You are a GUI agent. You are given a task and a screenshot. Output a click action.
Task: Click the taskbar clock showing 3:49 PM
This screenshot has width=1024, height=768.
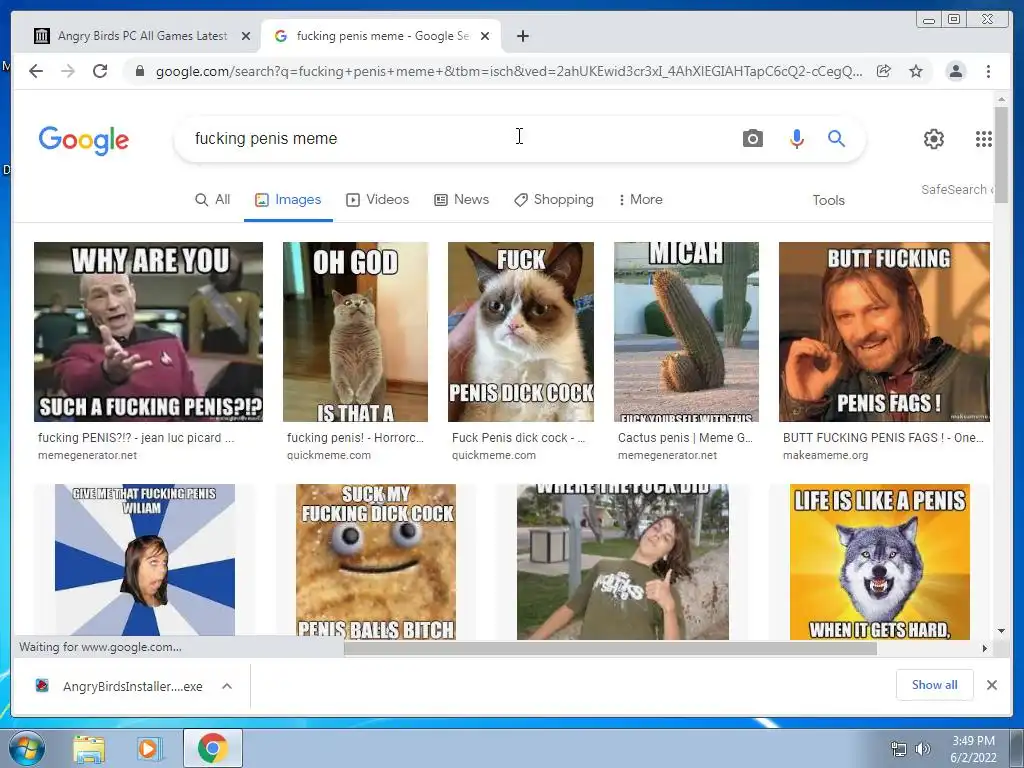[x=973, y=749]
